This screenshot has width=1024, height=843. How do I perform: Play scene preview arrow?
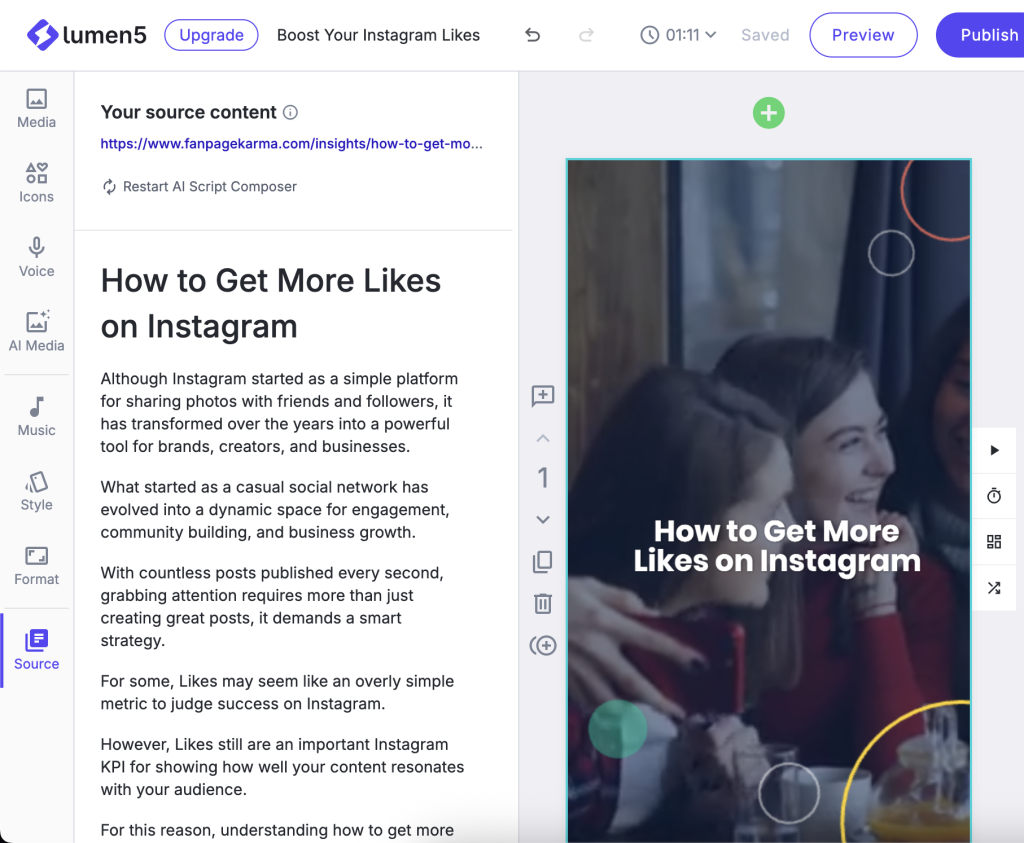point(994,450)
